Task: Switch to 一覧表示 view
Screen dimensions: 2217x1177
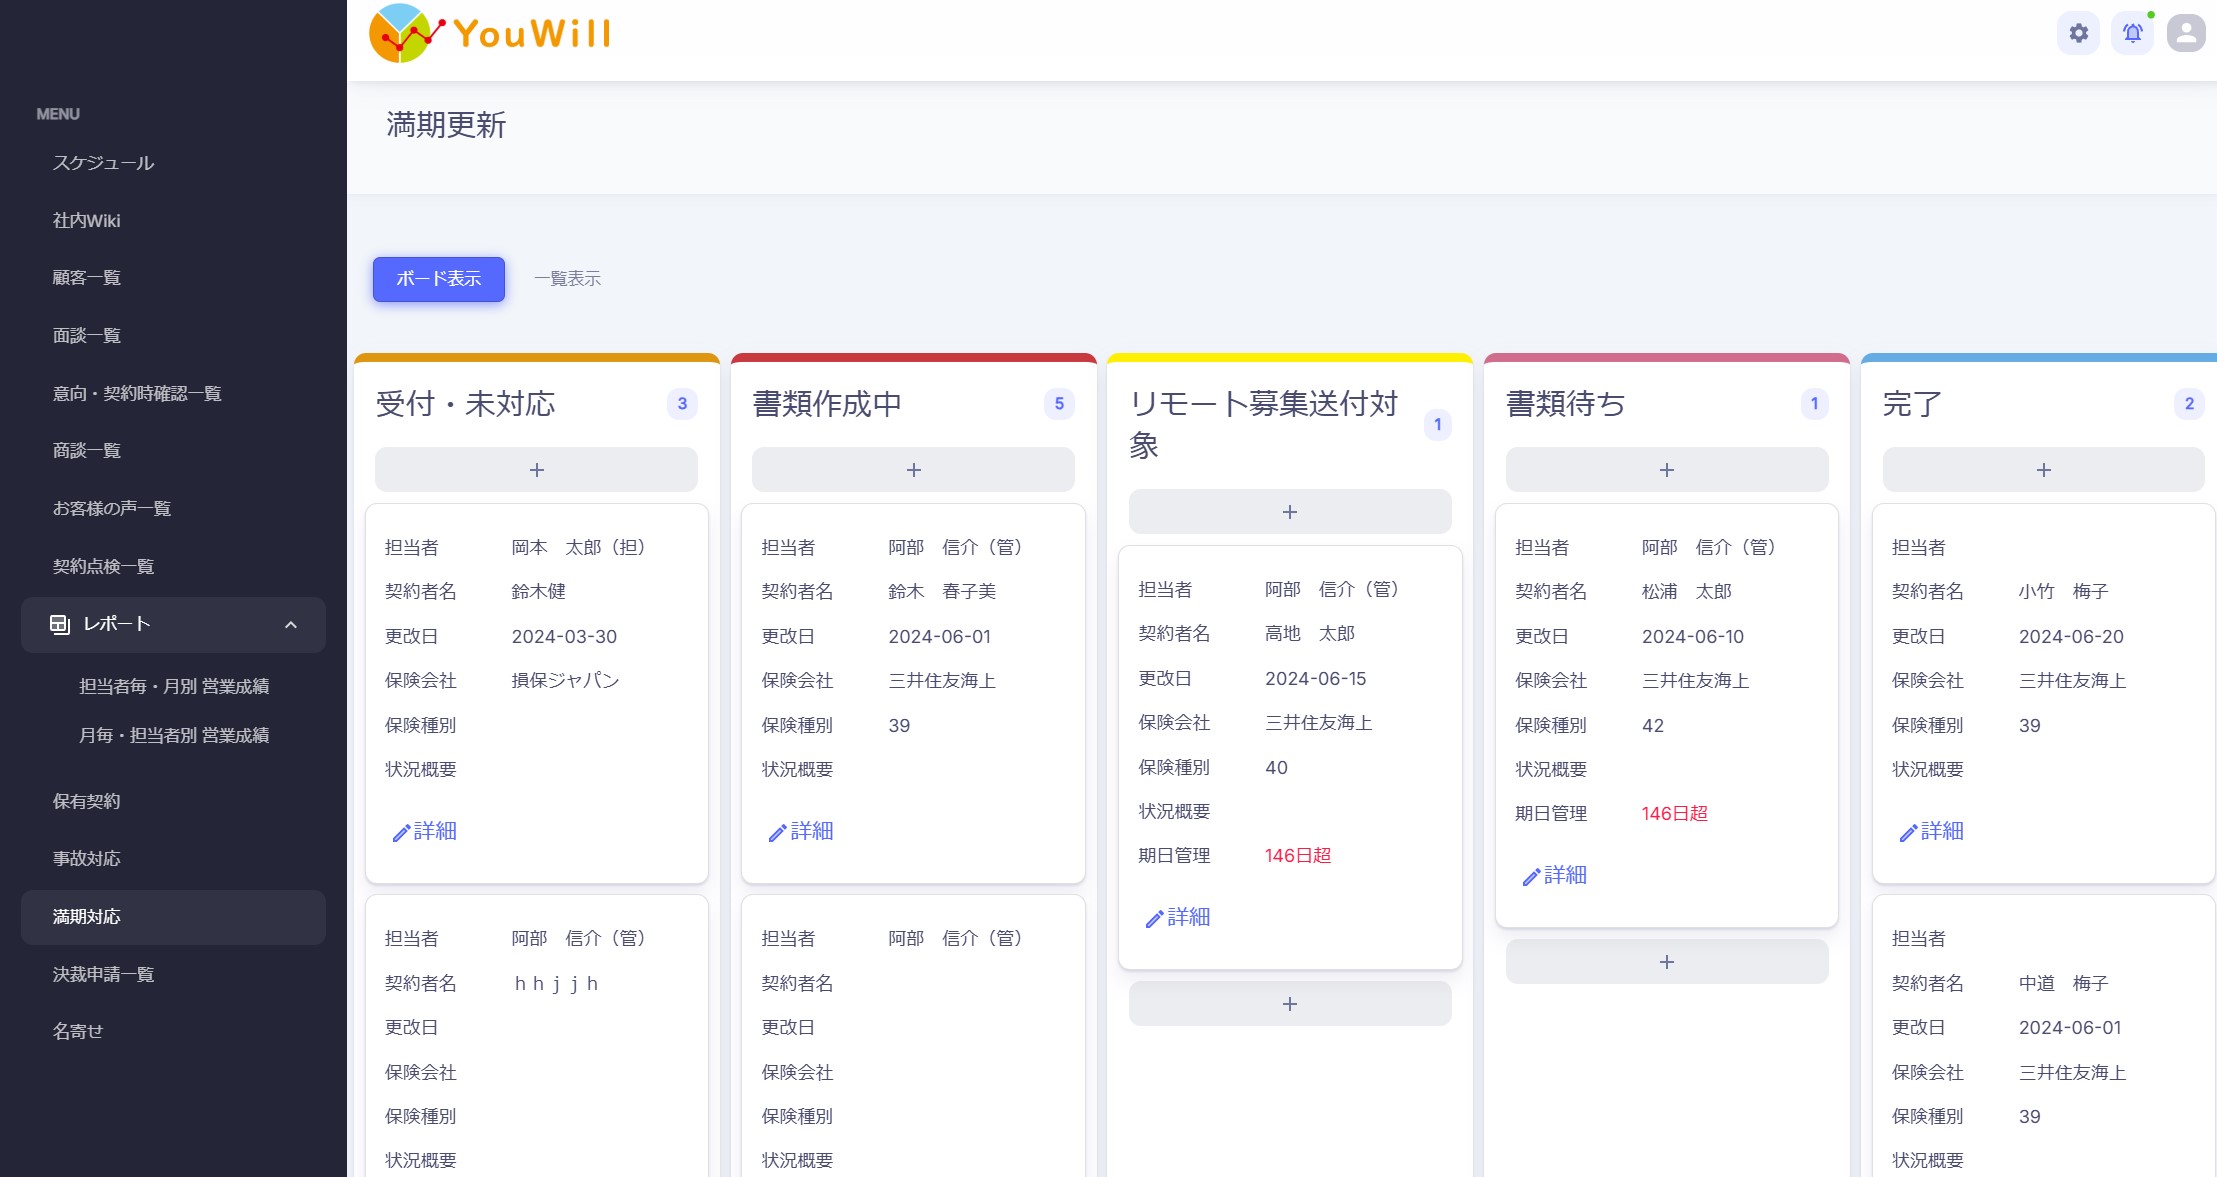Action: point(567,279)
